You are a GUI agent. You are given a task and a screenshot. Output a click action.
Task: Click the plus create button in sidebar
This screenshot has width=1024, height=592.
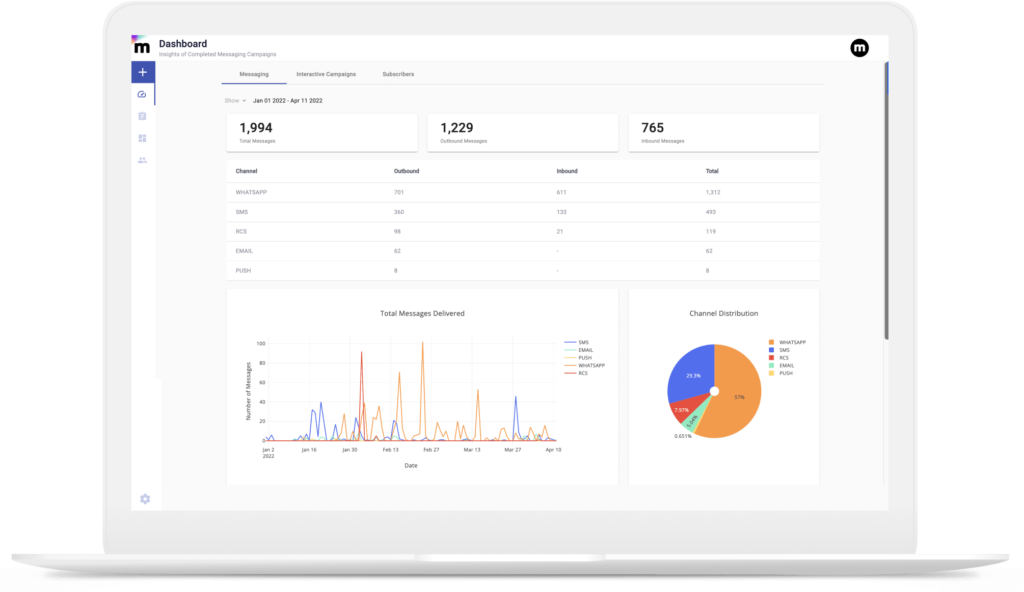coord(142,72)
